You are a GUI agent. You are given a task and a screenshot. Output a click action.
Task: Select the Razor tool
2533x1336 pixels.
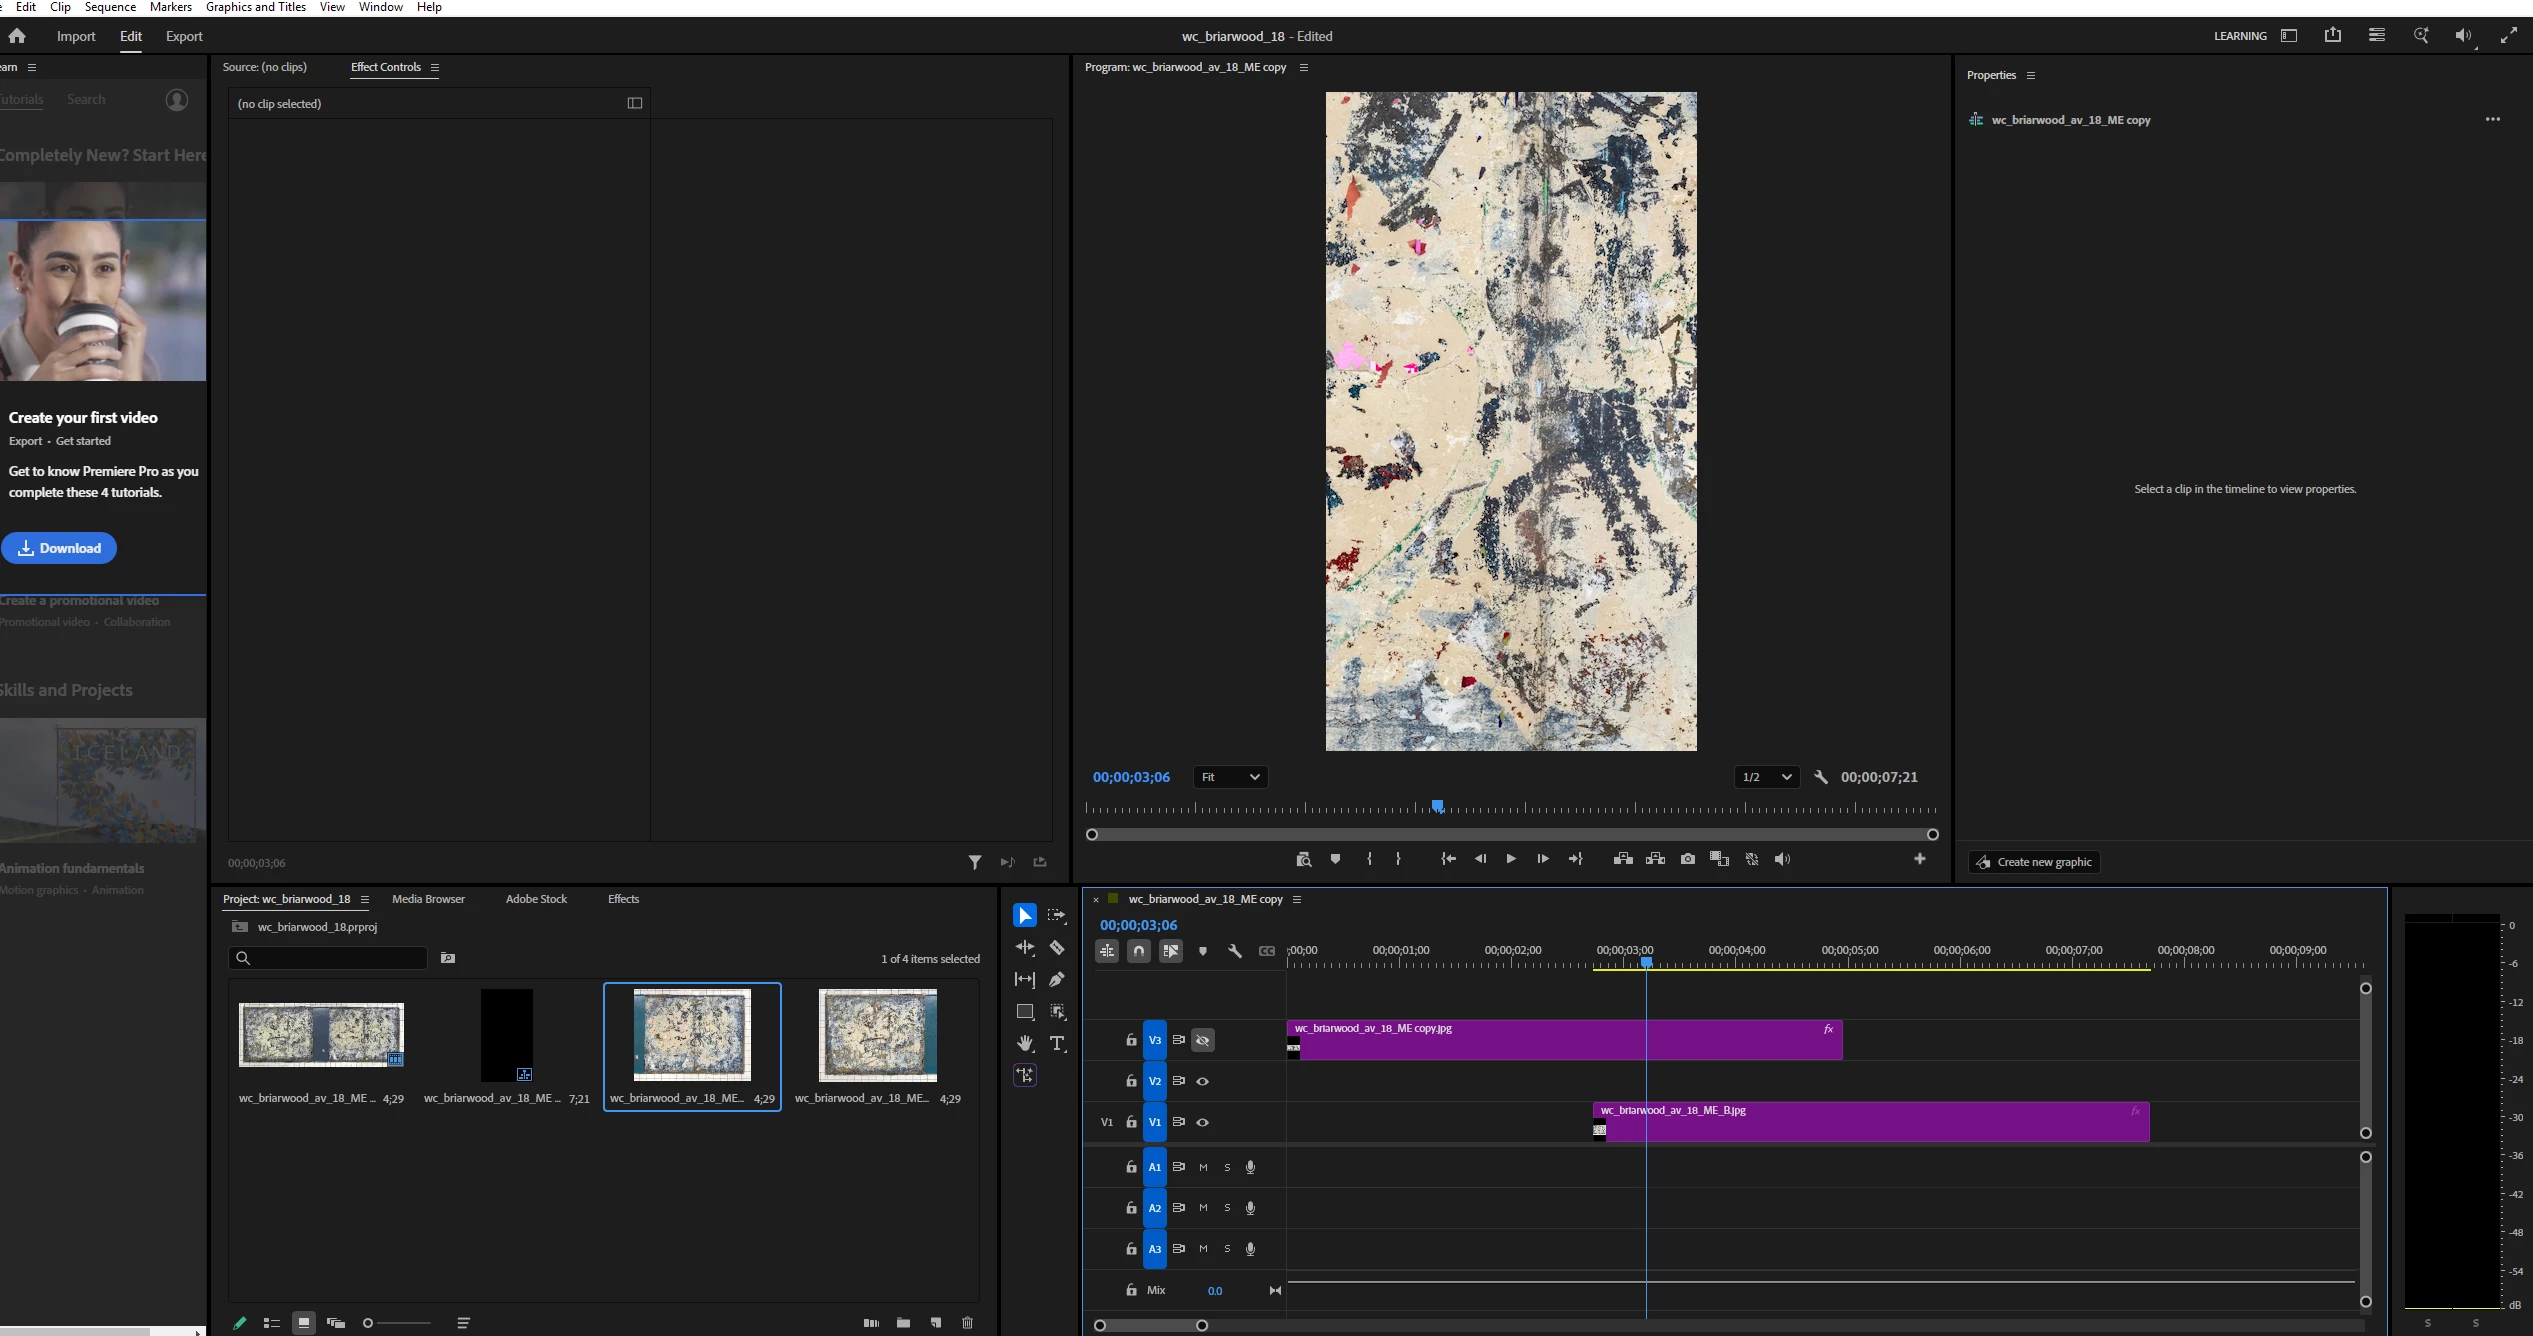coord(1057,947)
